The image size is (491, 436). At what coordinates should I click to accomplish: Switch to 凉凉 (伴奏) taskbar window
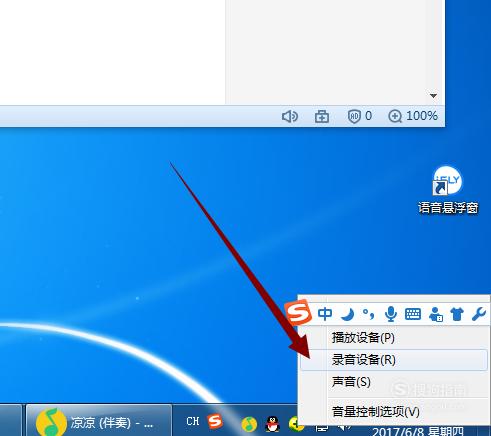pyautogui.click(x=99, y=421)
